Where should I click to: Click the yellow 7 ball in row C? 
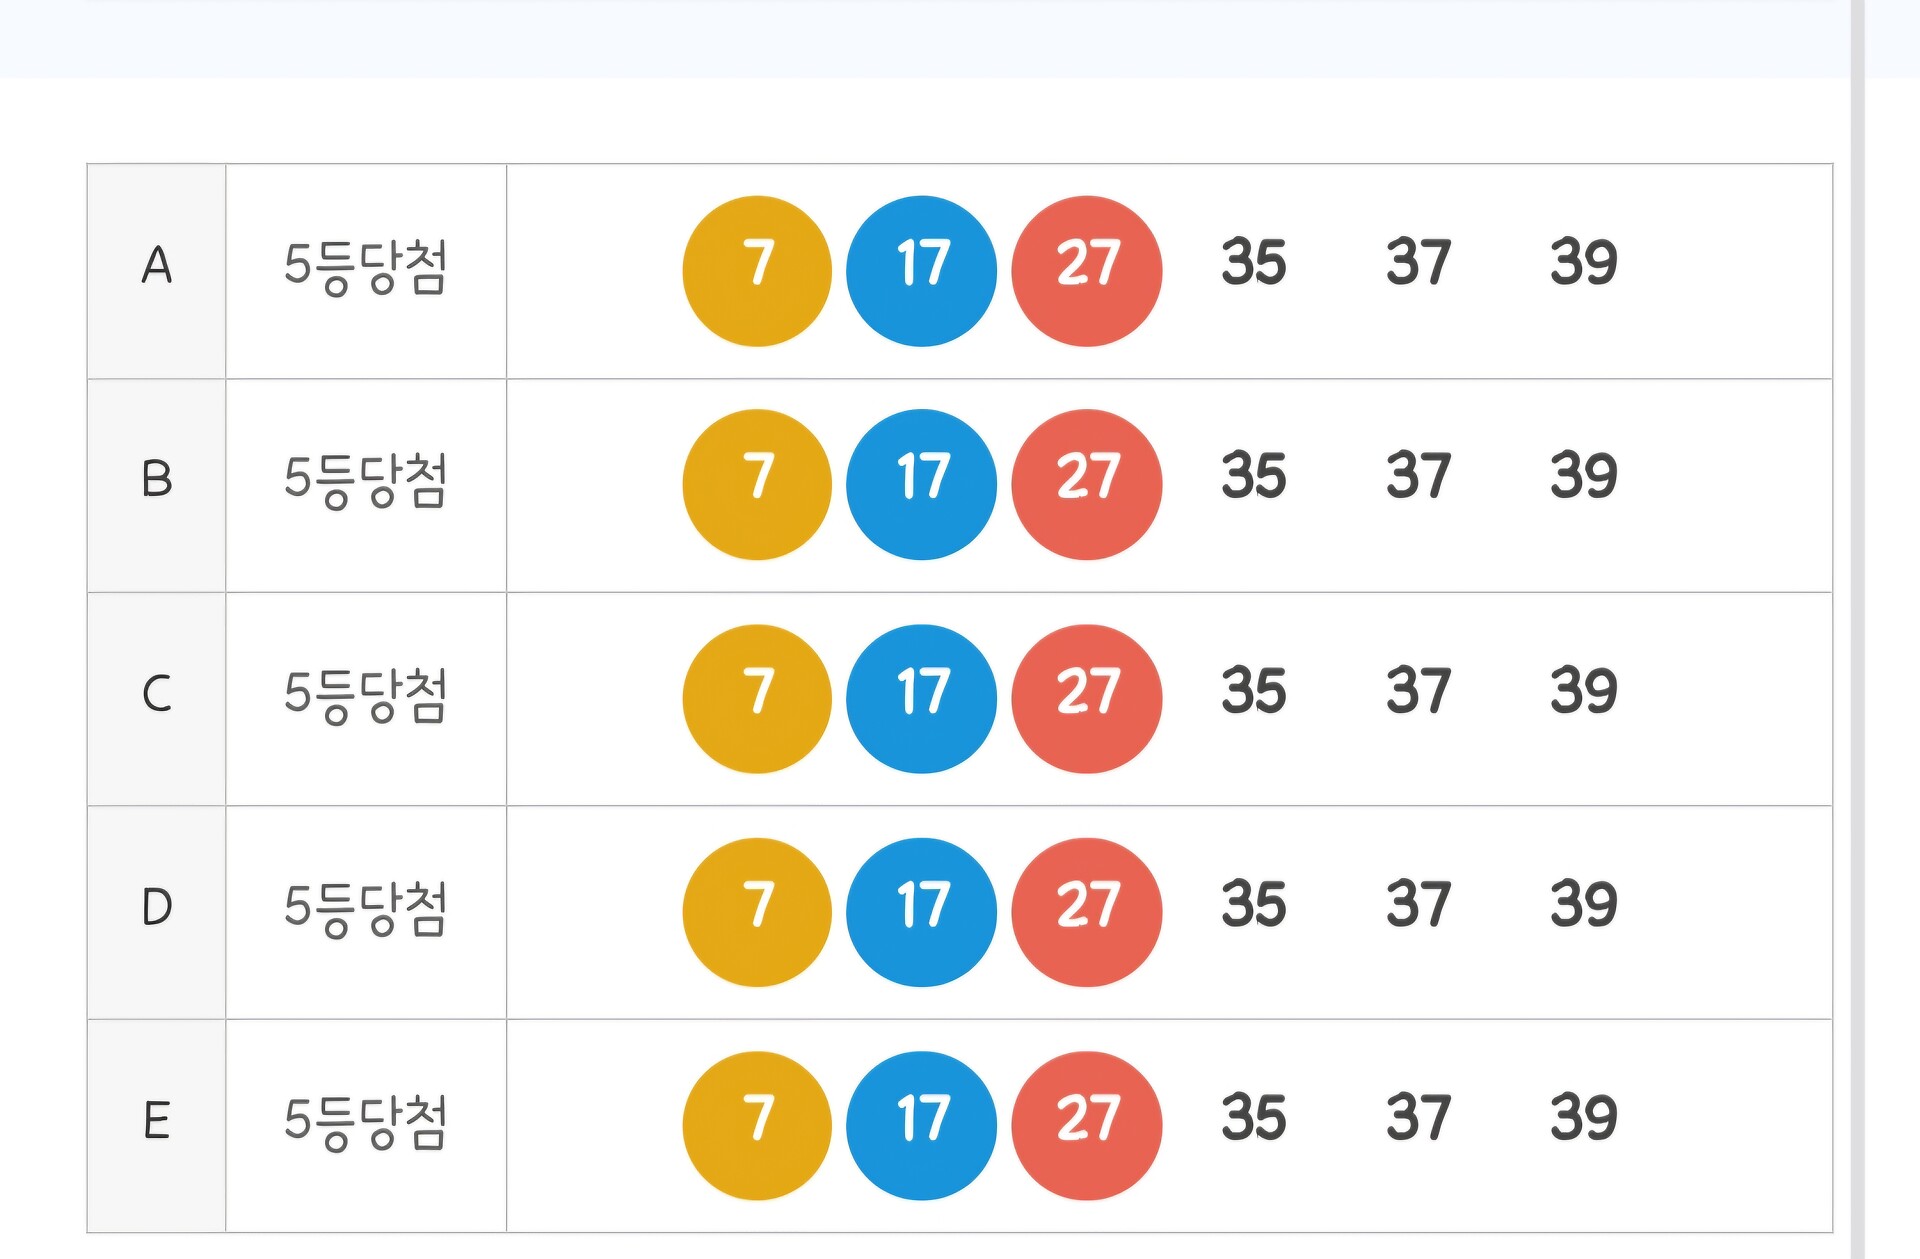pos(757,699)
